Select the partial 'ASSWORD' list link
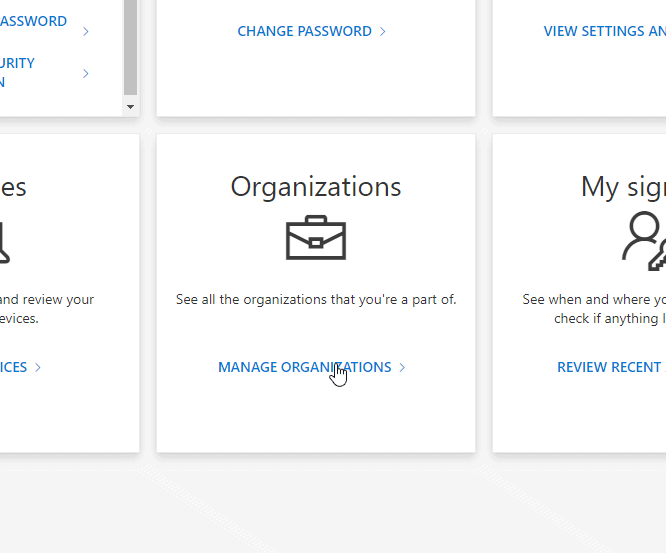The height and width of the screenshot is (553, 666). click(33, 21)
